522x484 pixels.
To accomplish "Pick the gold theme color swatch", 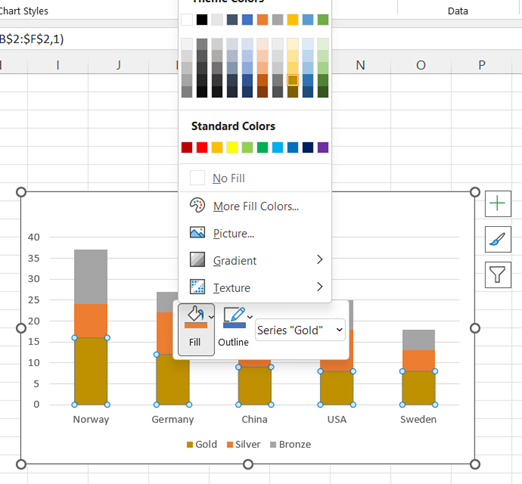I will (x=293, y=20).
